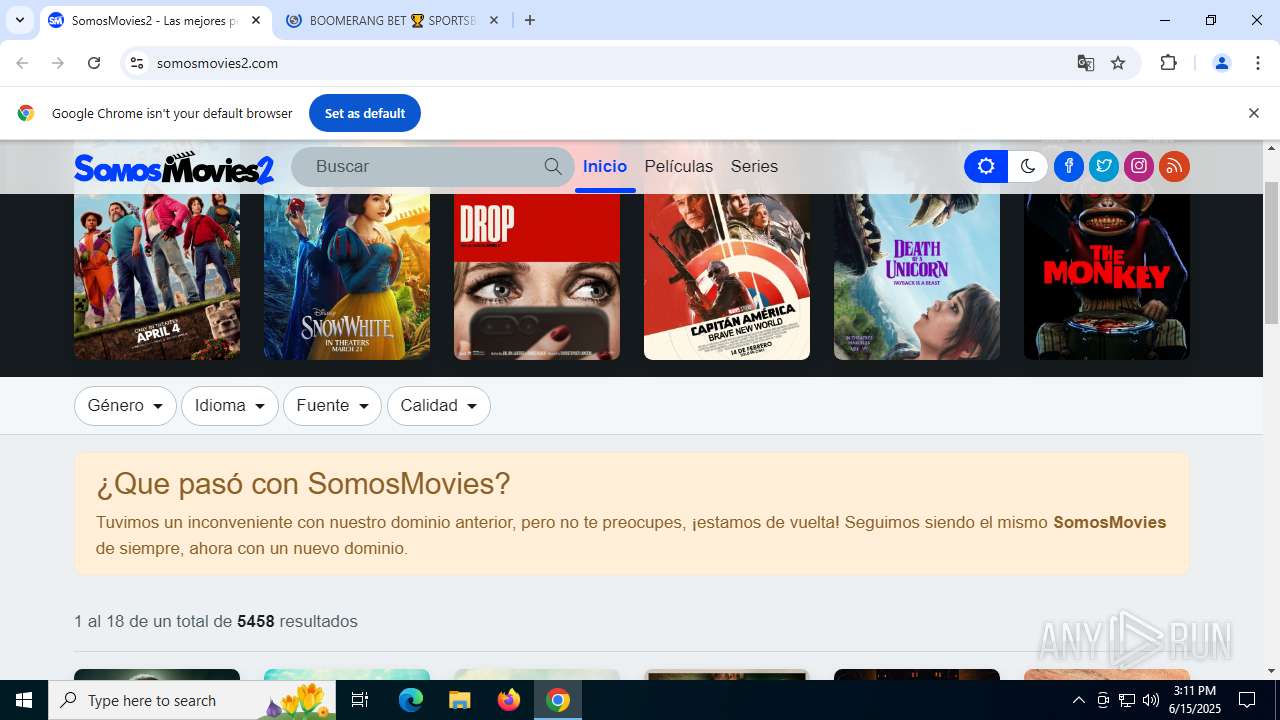The image size is (1280, 720).
Task: Open The Monkey movie poster
Action: (1107, 276)
